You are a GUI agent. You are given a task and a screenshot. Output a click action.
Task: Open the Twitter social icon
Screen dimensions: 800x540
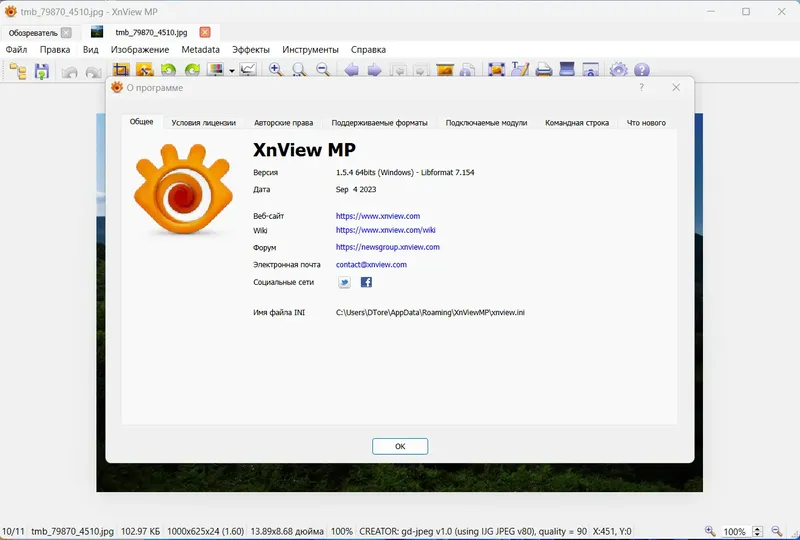point(344,282)
